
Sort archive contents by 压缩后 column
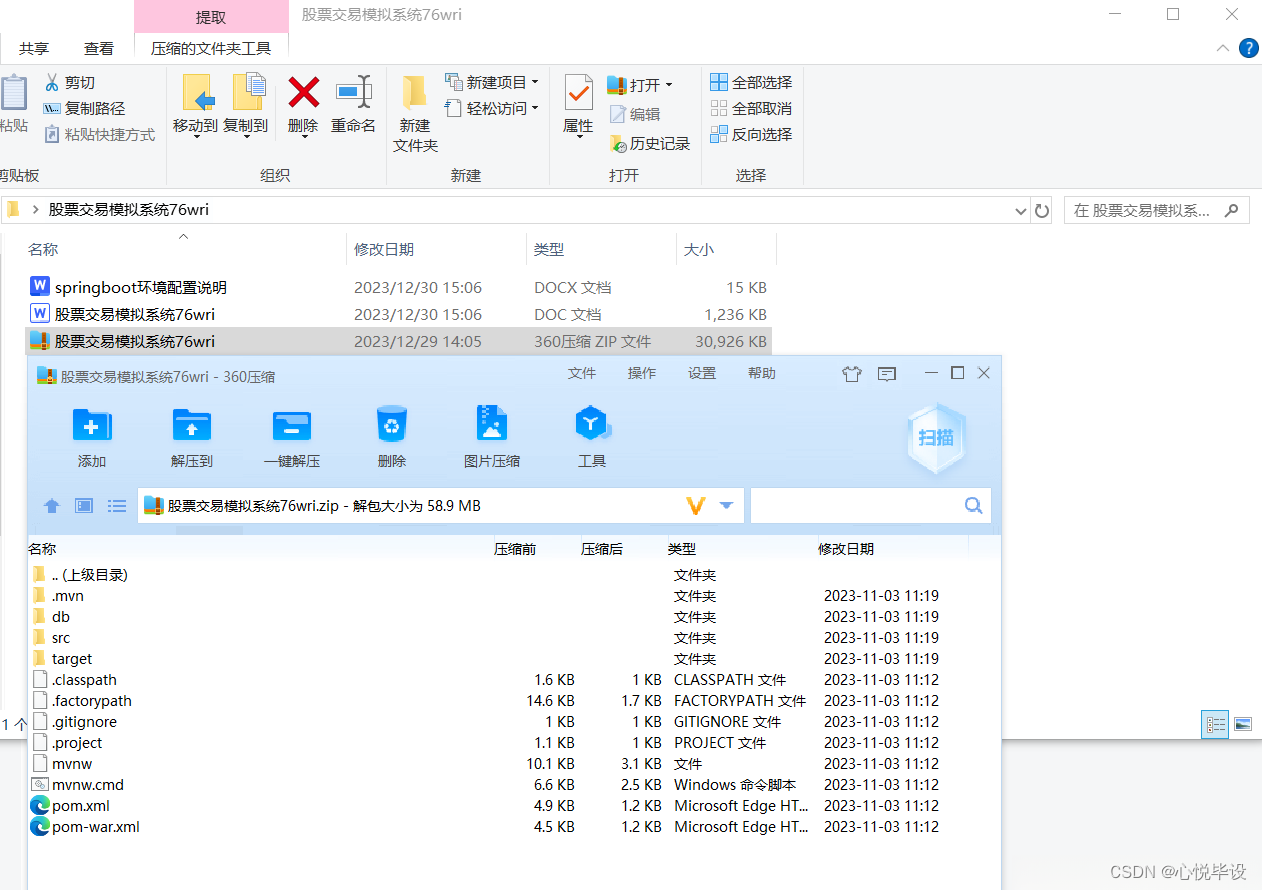[x=602, y=549]
